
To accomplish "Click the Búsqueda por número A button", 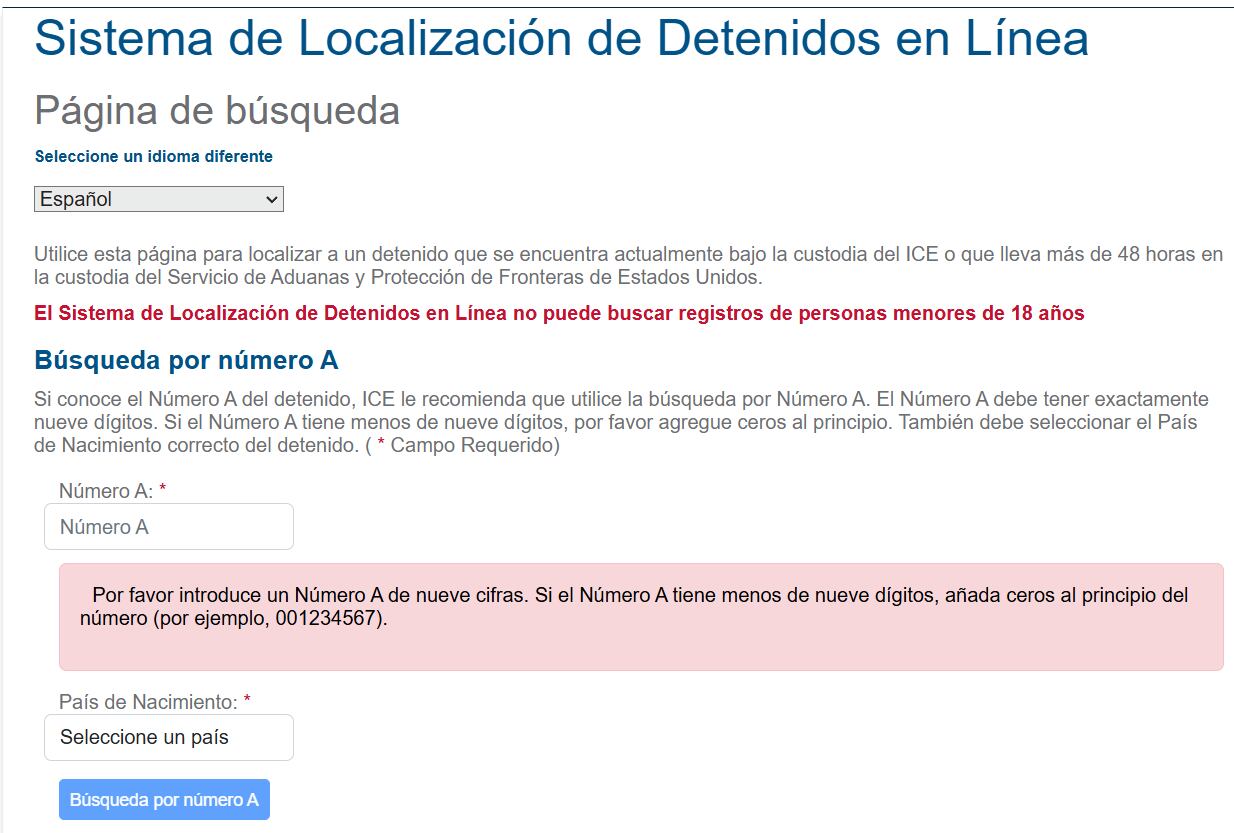I will pyautogui.click(x=164, y=799).
